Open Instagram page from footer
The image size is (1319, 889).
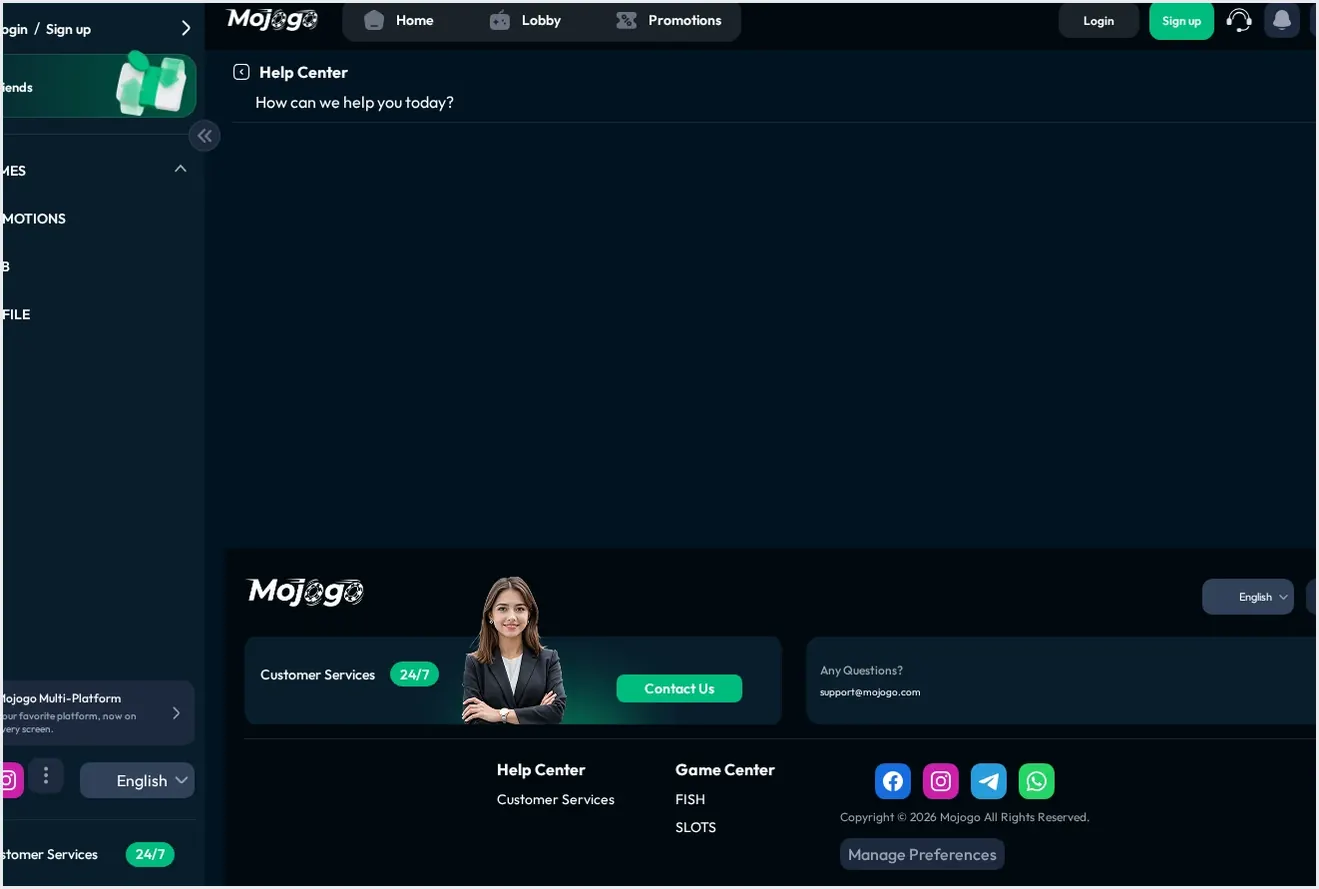click(941, 781)
